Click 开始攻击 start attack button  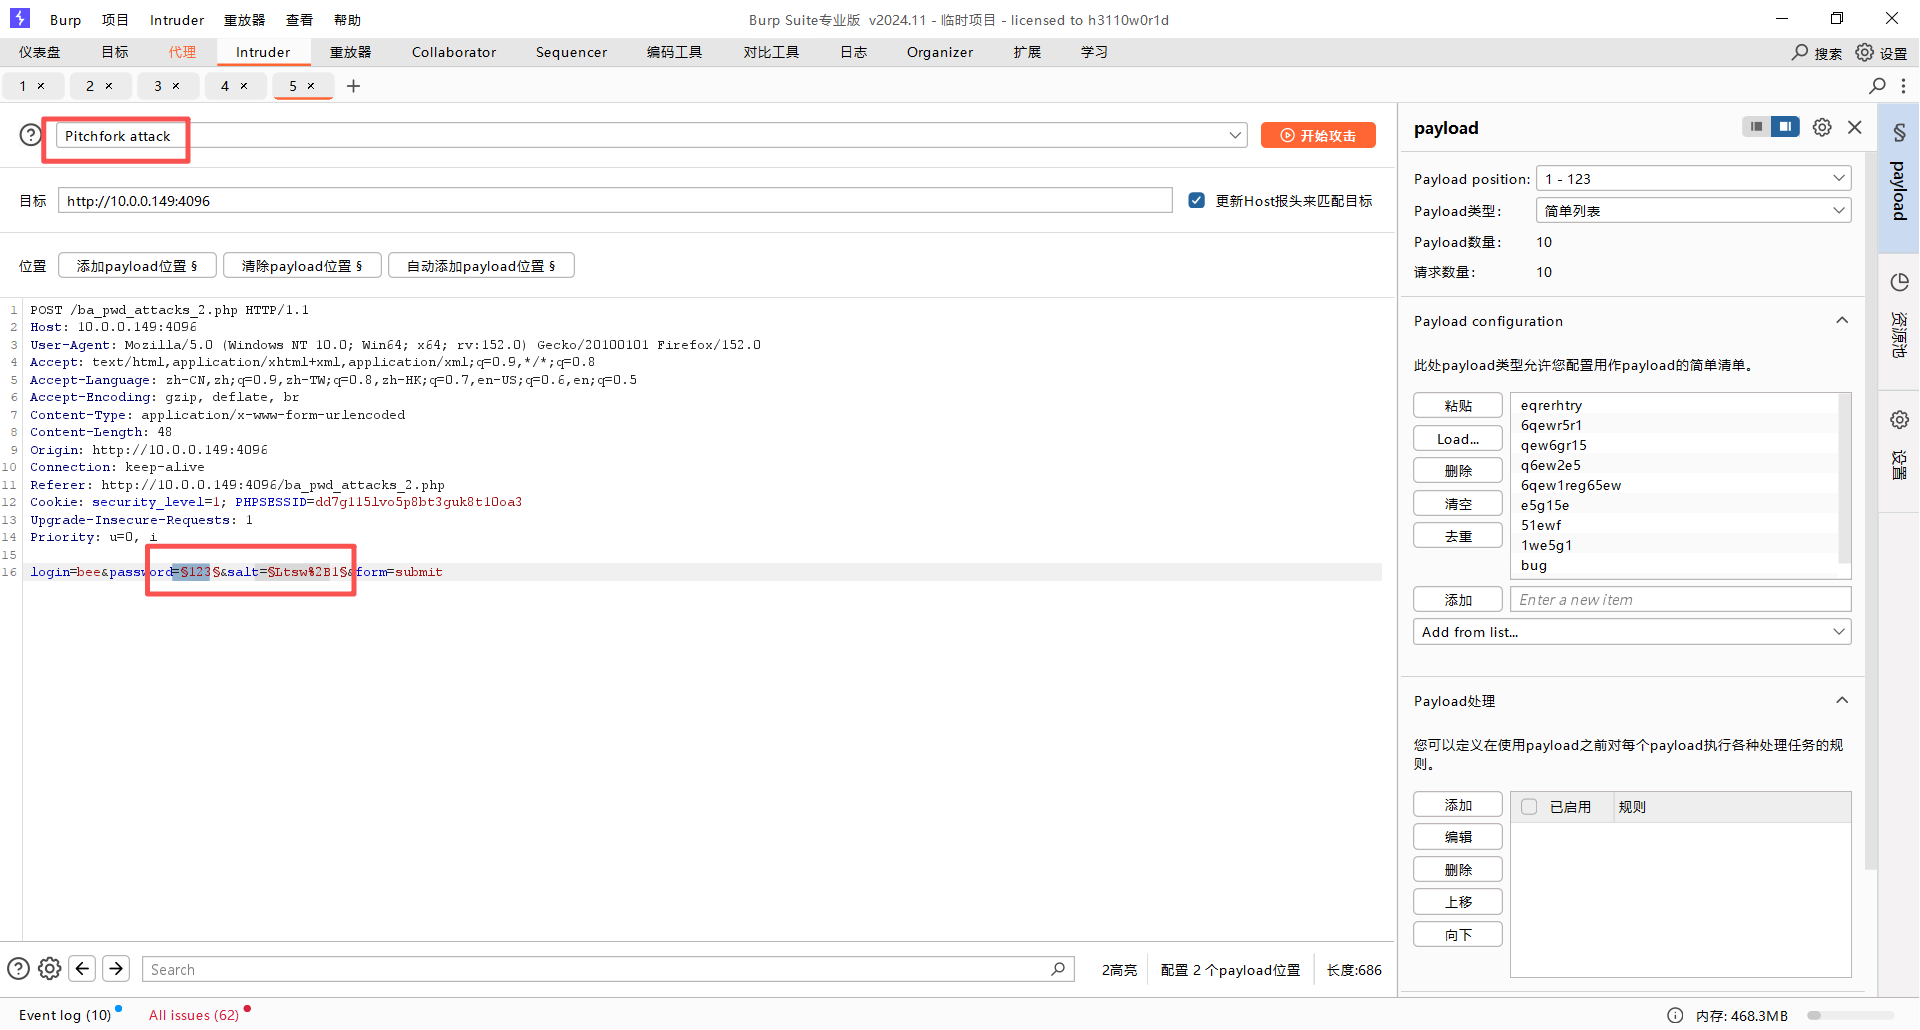tap(1318, 135)
